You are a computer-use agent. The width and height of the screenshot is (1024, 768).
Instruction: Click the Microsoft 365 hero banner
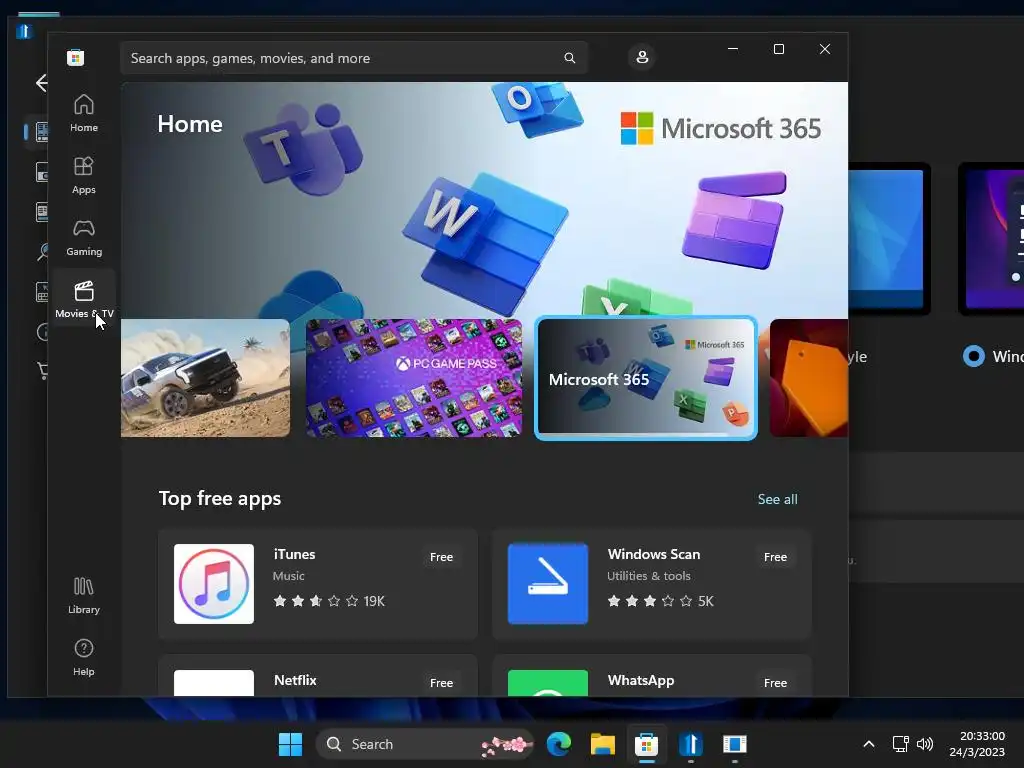[485, 199]
